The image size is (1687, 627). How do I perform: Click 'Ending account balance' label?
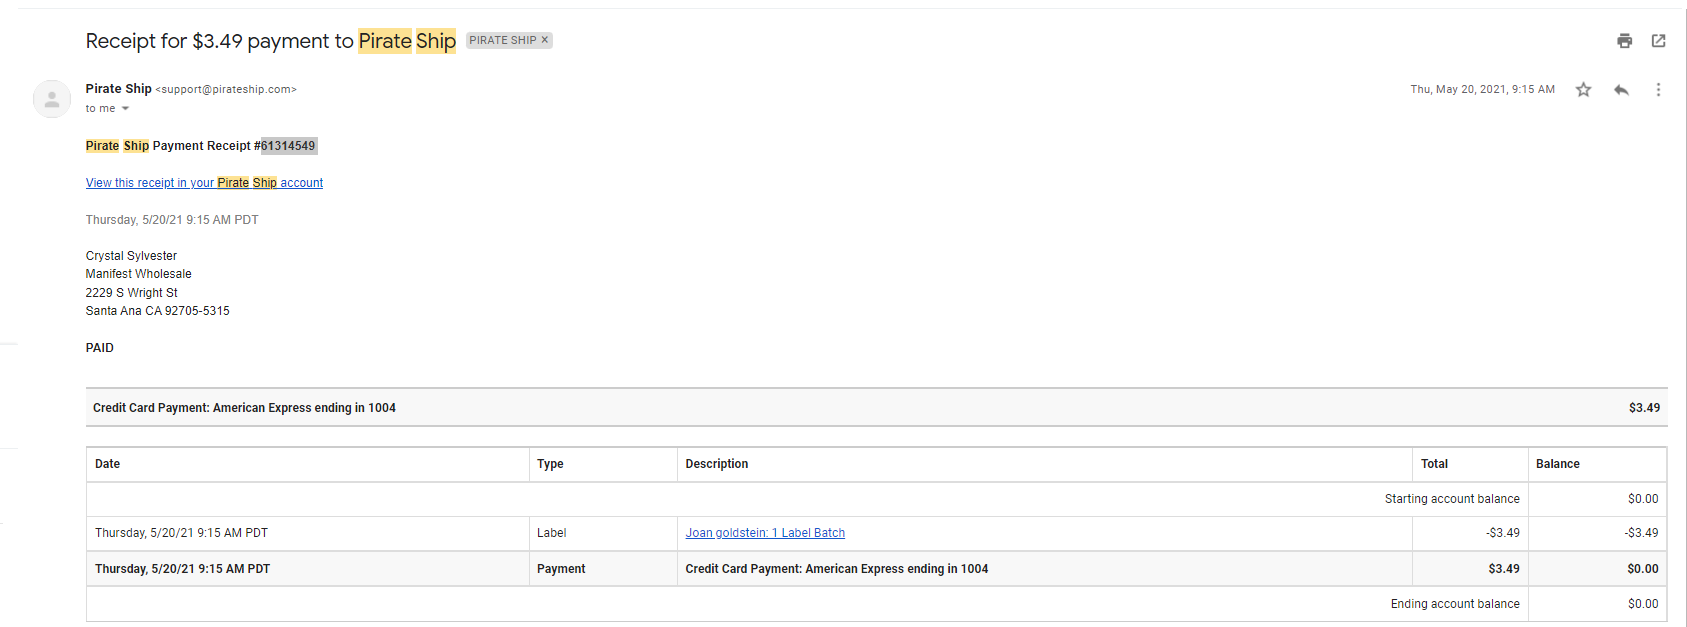[1455, 604]
